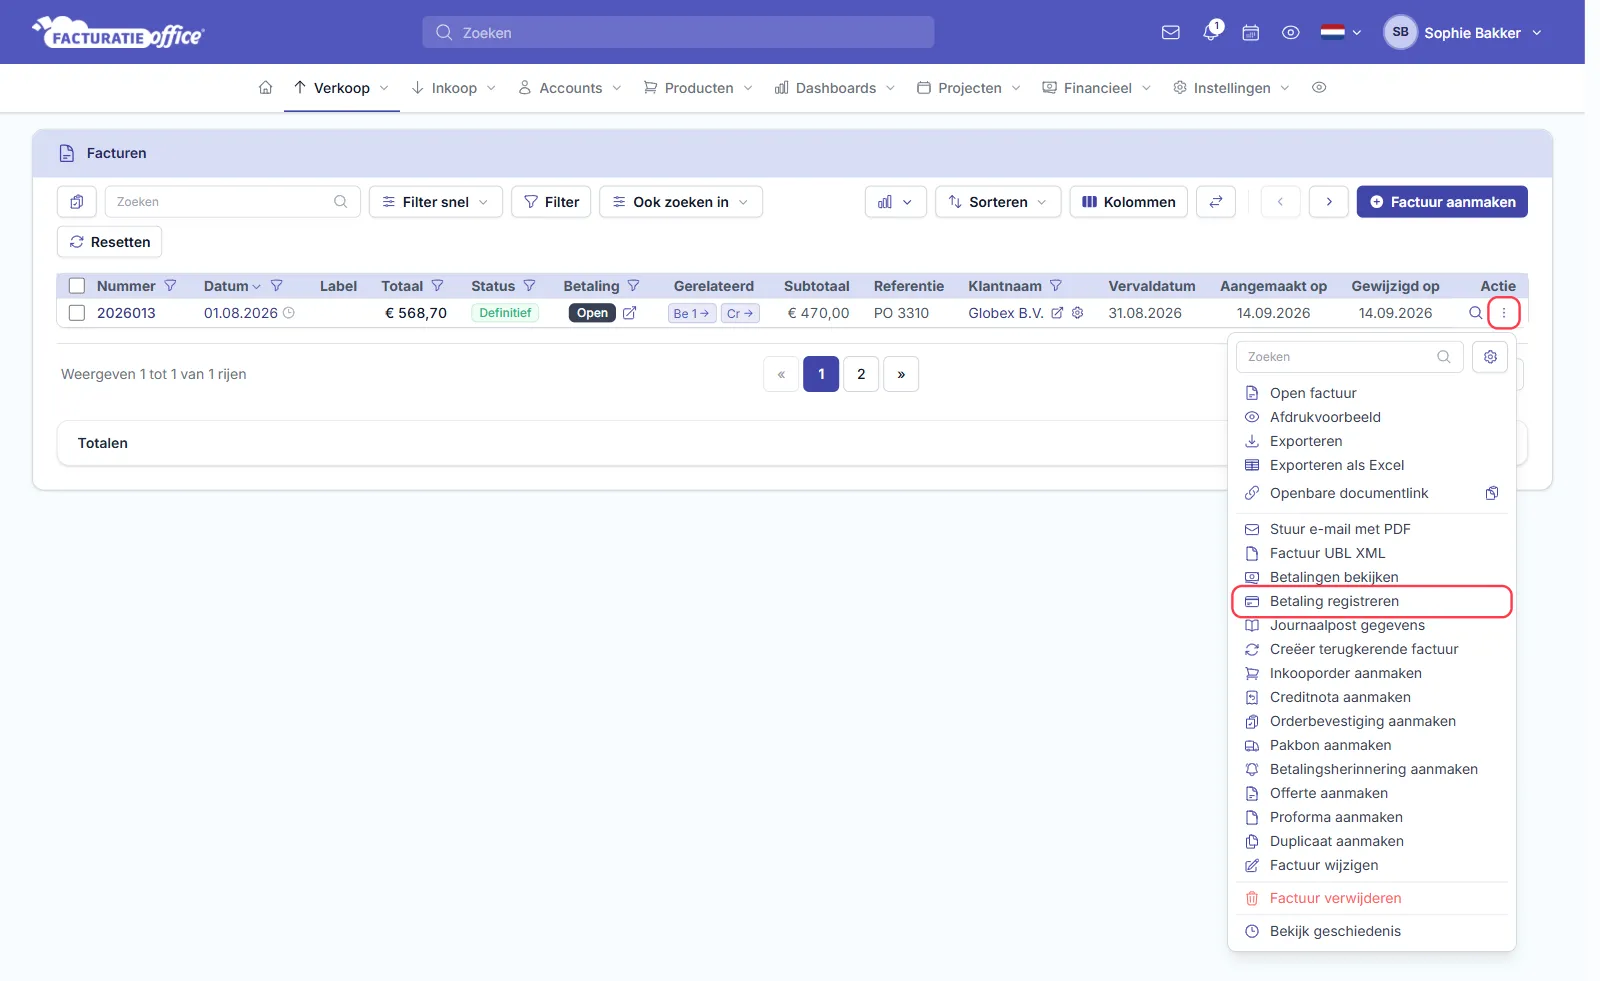Open the Filter snel dropdown
Screen dimensions: 1600x981
pyautogui.click(x=436, y=202)
